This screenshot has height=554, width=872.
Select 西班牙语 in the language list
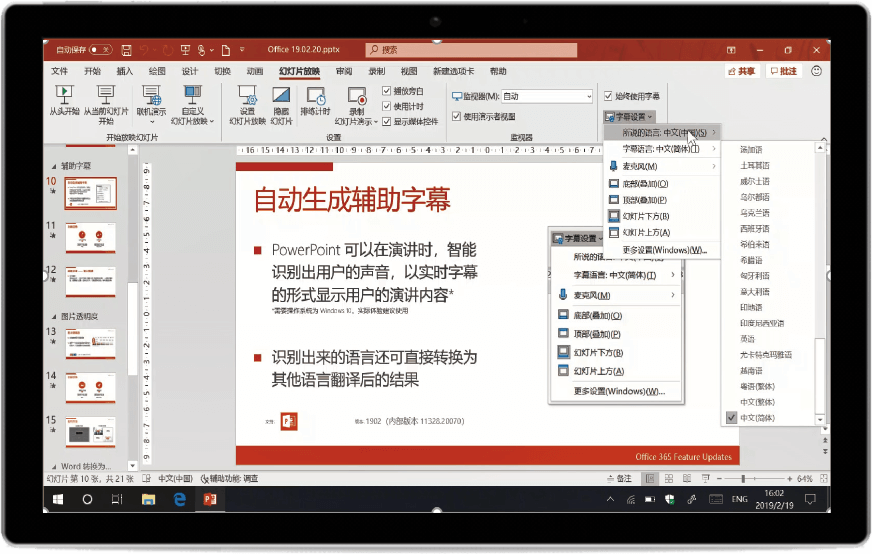[755, 229]
